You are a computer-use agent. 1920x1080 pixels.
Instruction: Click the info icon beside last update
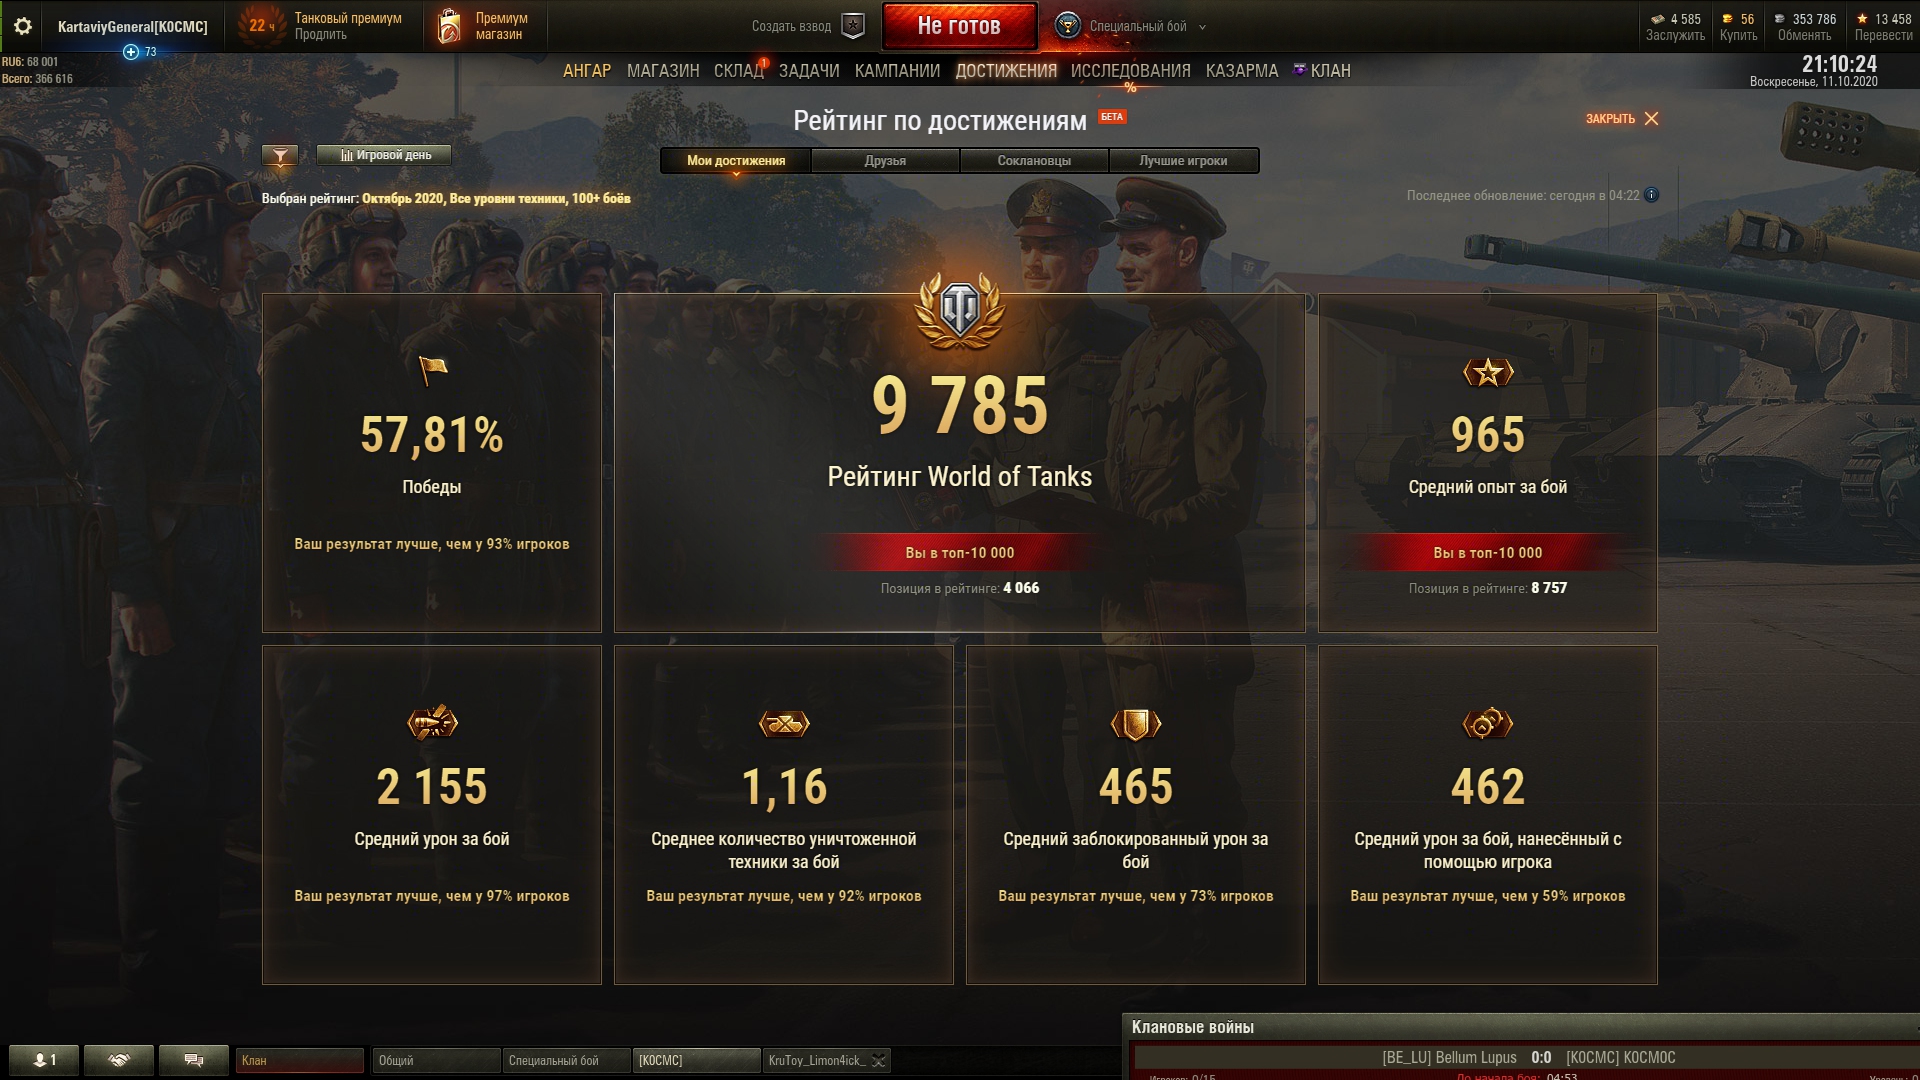(1652, 195)
